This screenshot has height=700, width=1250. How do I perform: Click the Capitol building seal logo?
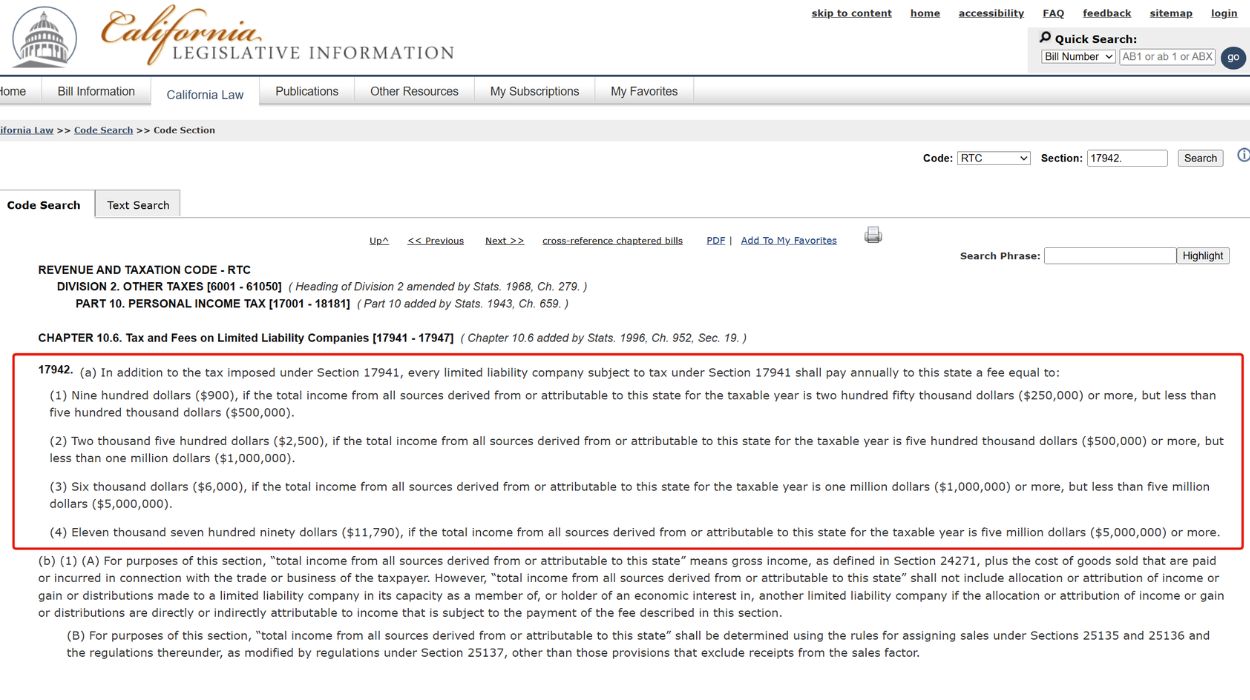42,38
